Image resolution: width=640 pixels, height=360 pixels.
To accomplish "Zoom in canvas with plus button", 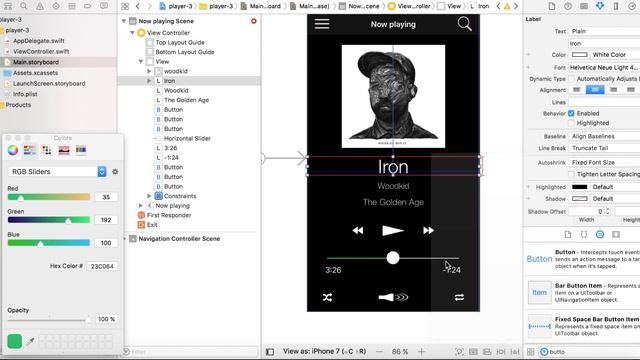I will click(421, 351).
